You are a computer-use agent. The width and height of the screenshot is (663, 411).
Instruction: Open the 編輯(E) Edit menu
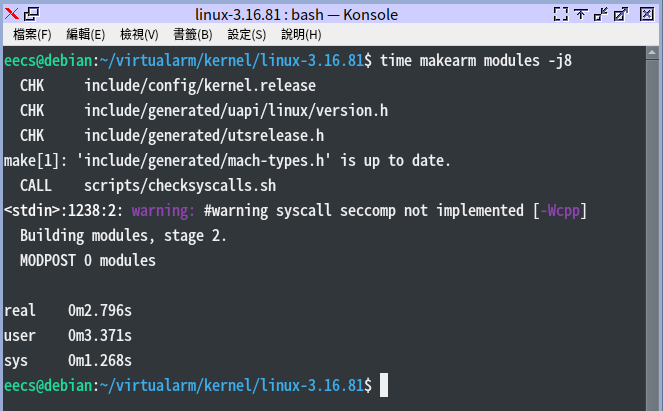[86, 34]
